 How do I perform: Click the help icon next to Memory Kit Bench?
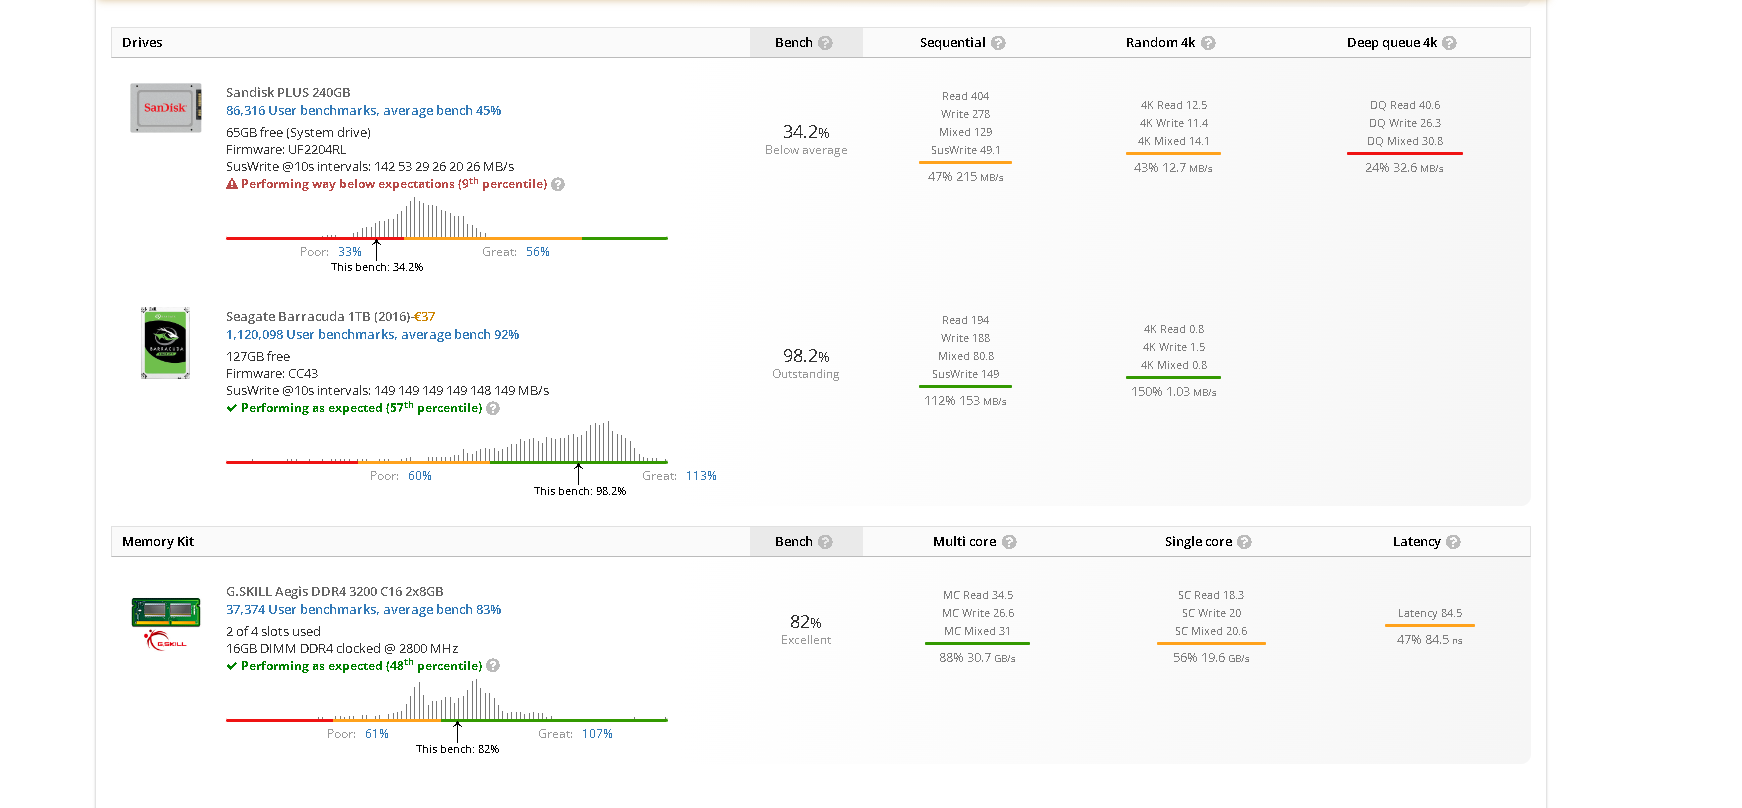pyautogui.click(x=825, y=542)
